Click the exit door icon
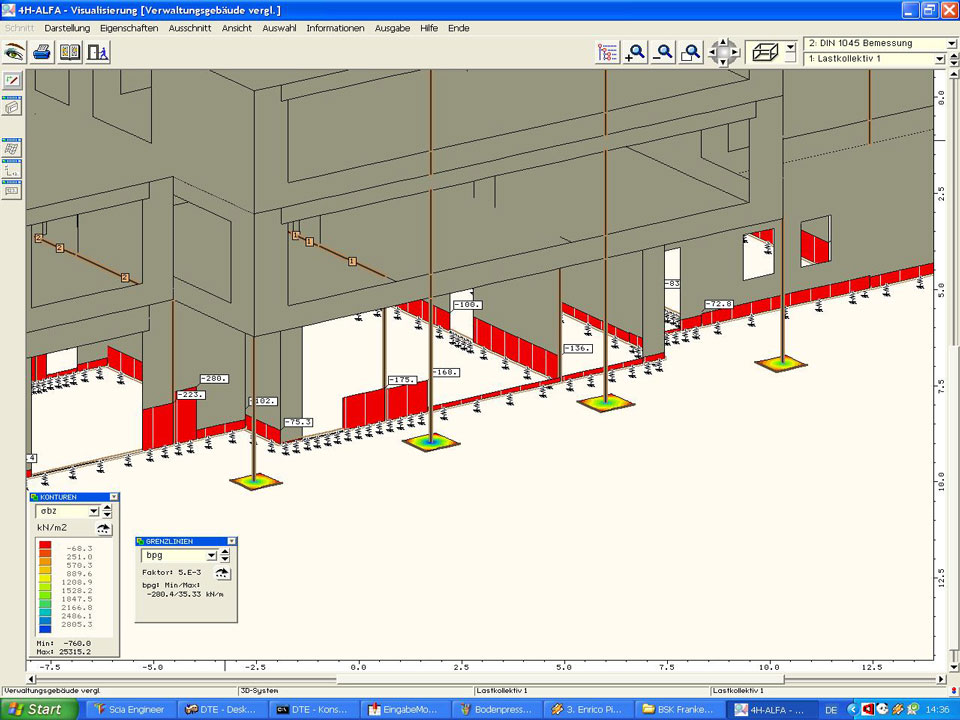Image resolution: width=960 pixels, height=720 pixels. pos(98,52)
